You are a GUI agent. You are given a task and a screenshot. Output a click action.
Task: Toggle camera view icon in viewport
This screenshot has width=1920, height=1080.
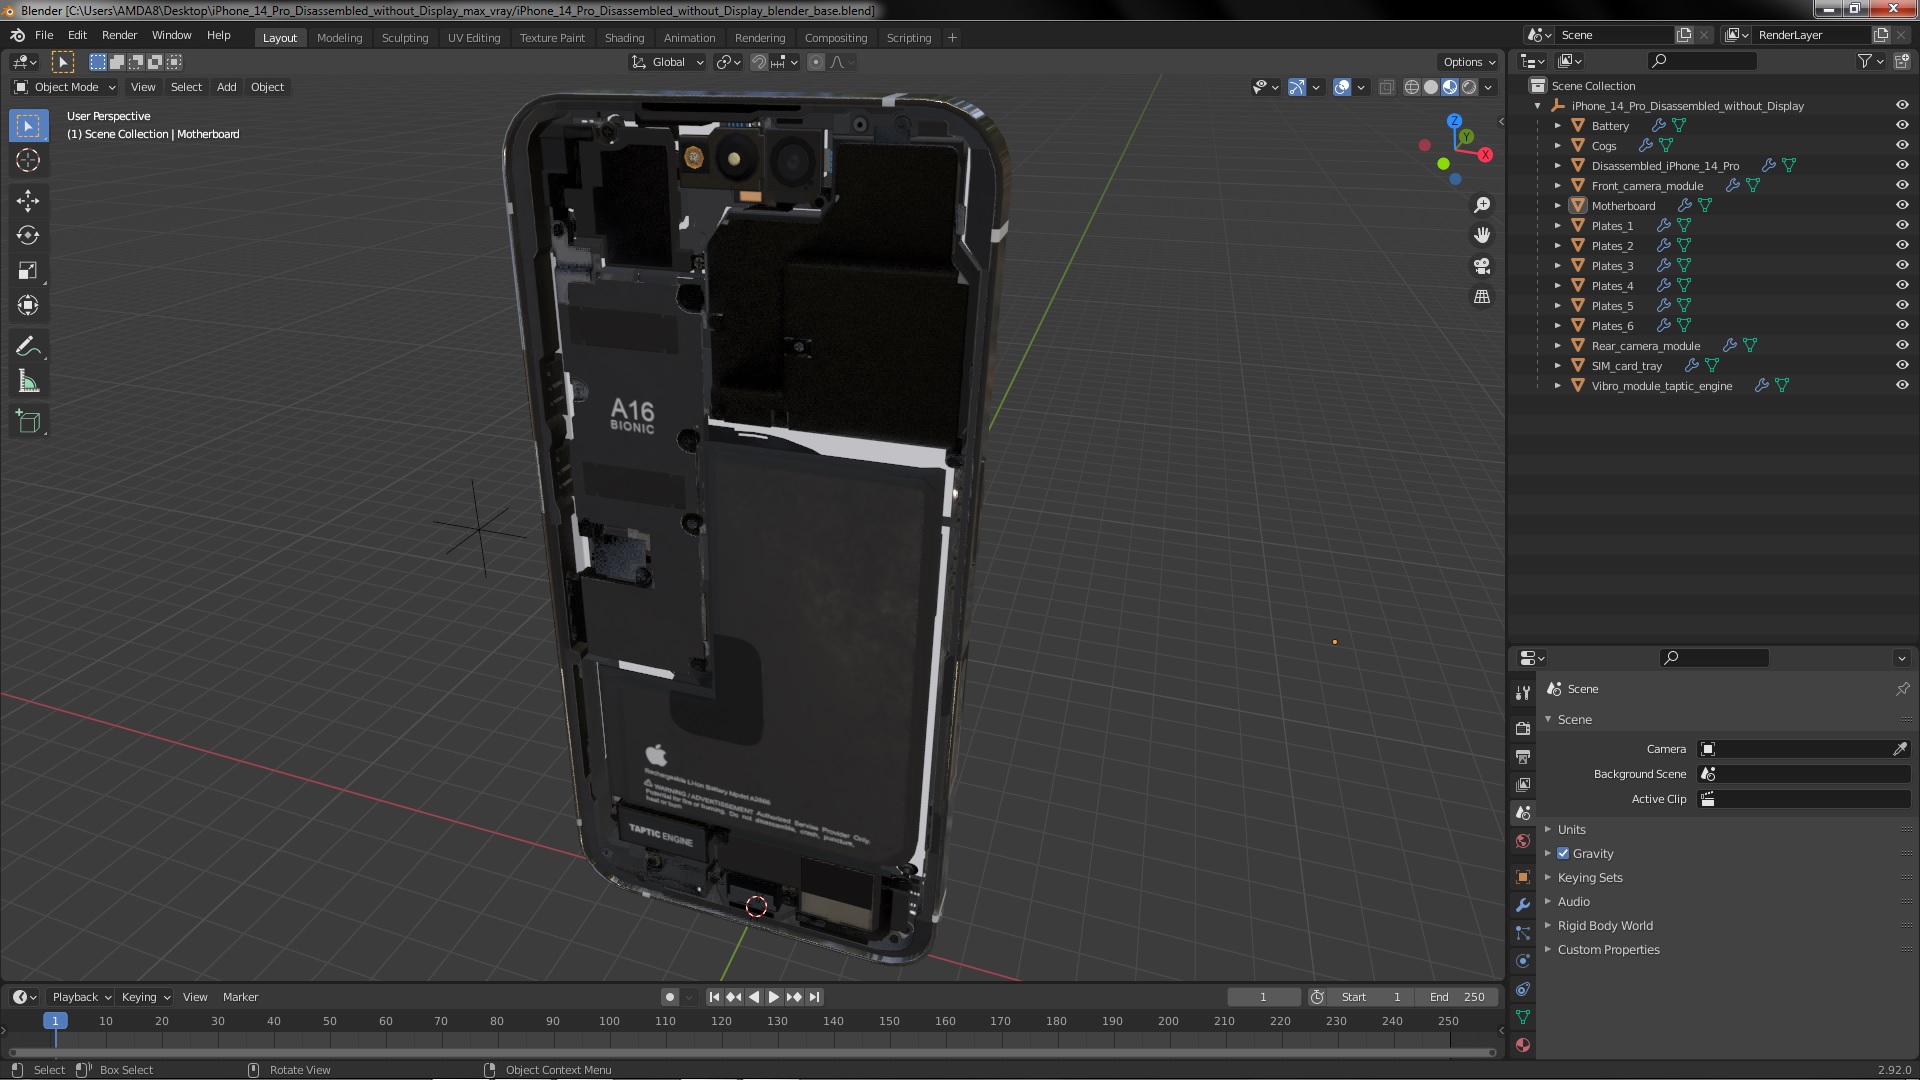pos(1482,266)
